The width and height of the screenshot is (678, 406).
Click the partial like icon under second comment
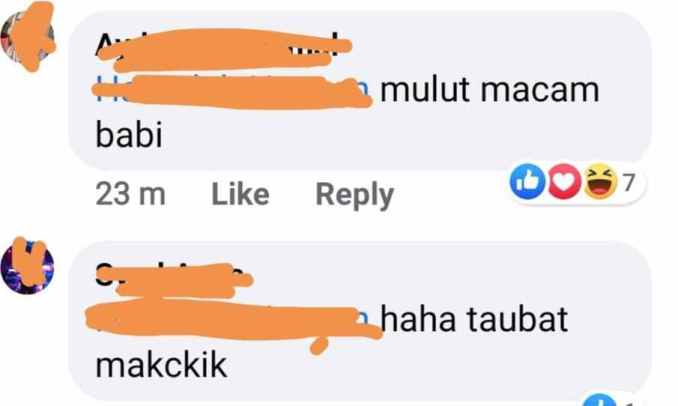[x=601, y=400]
